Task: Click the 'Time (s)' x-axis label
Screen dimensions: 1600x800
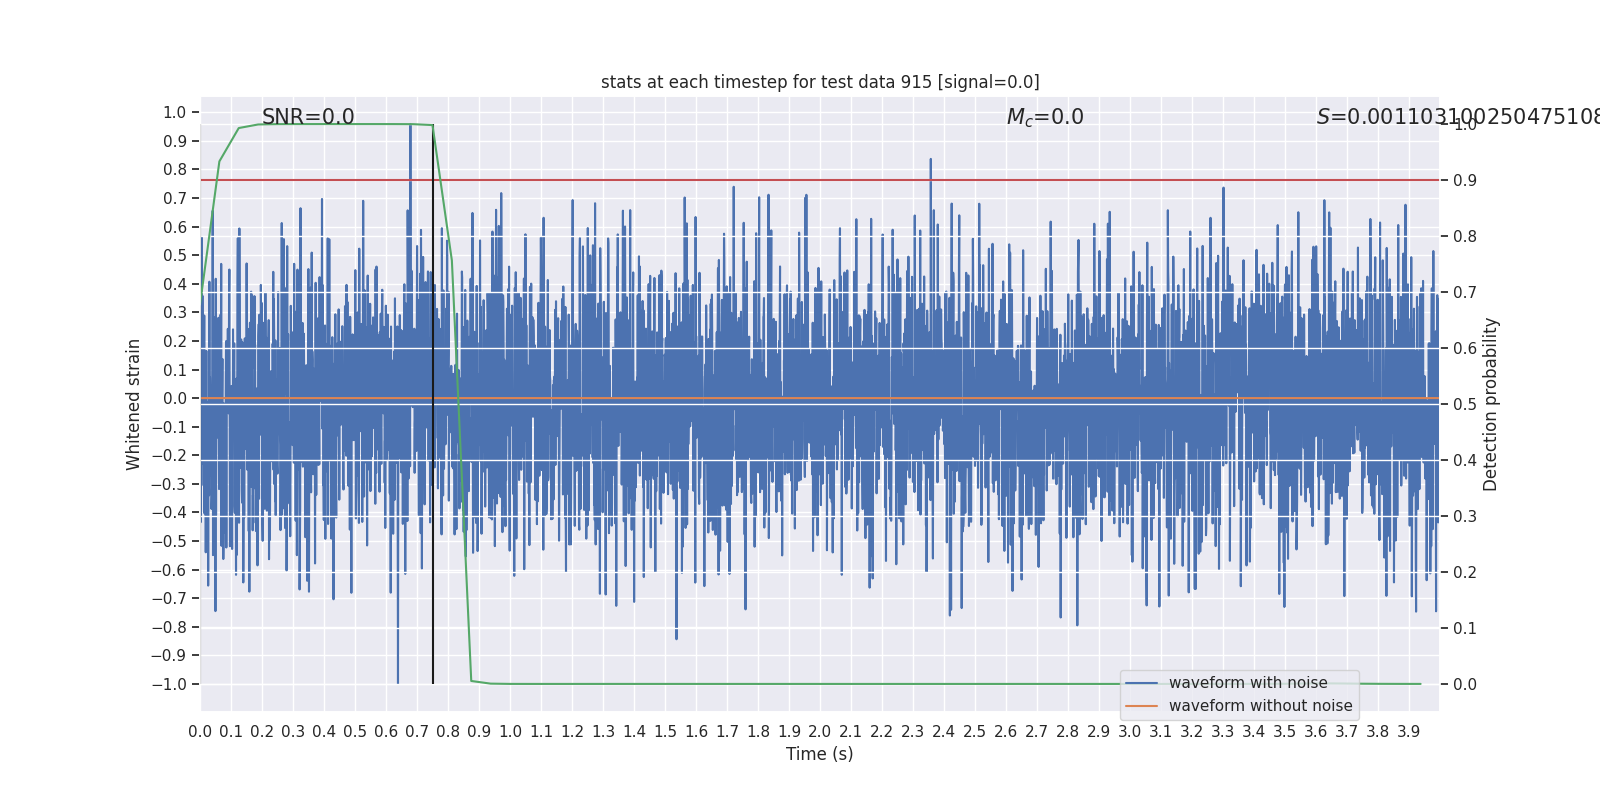Action: pos(820,754)
